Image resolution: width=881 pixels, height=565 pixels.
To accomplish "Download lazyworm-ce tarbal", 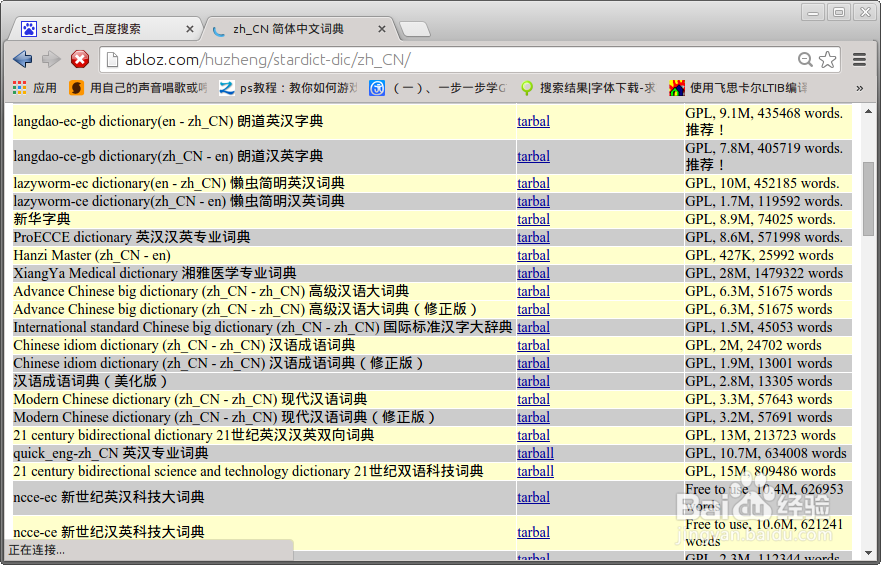I will (x=533, y=201).
